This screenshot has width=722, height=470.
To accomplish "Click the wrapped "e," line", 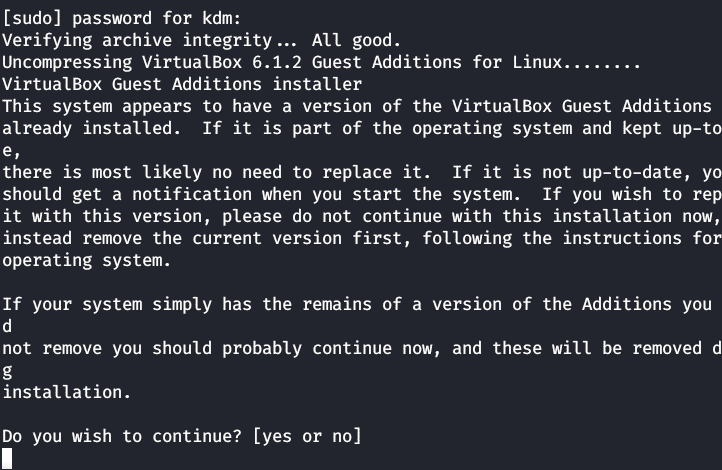I will point(9,150).
